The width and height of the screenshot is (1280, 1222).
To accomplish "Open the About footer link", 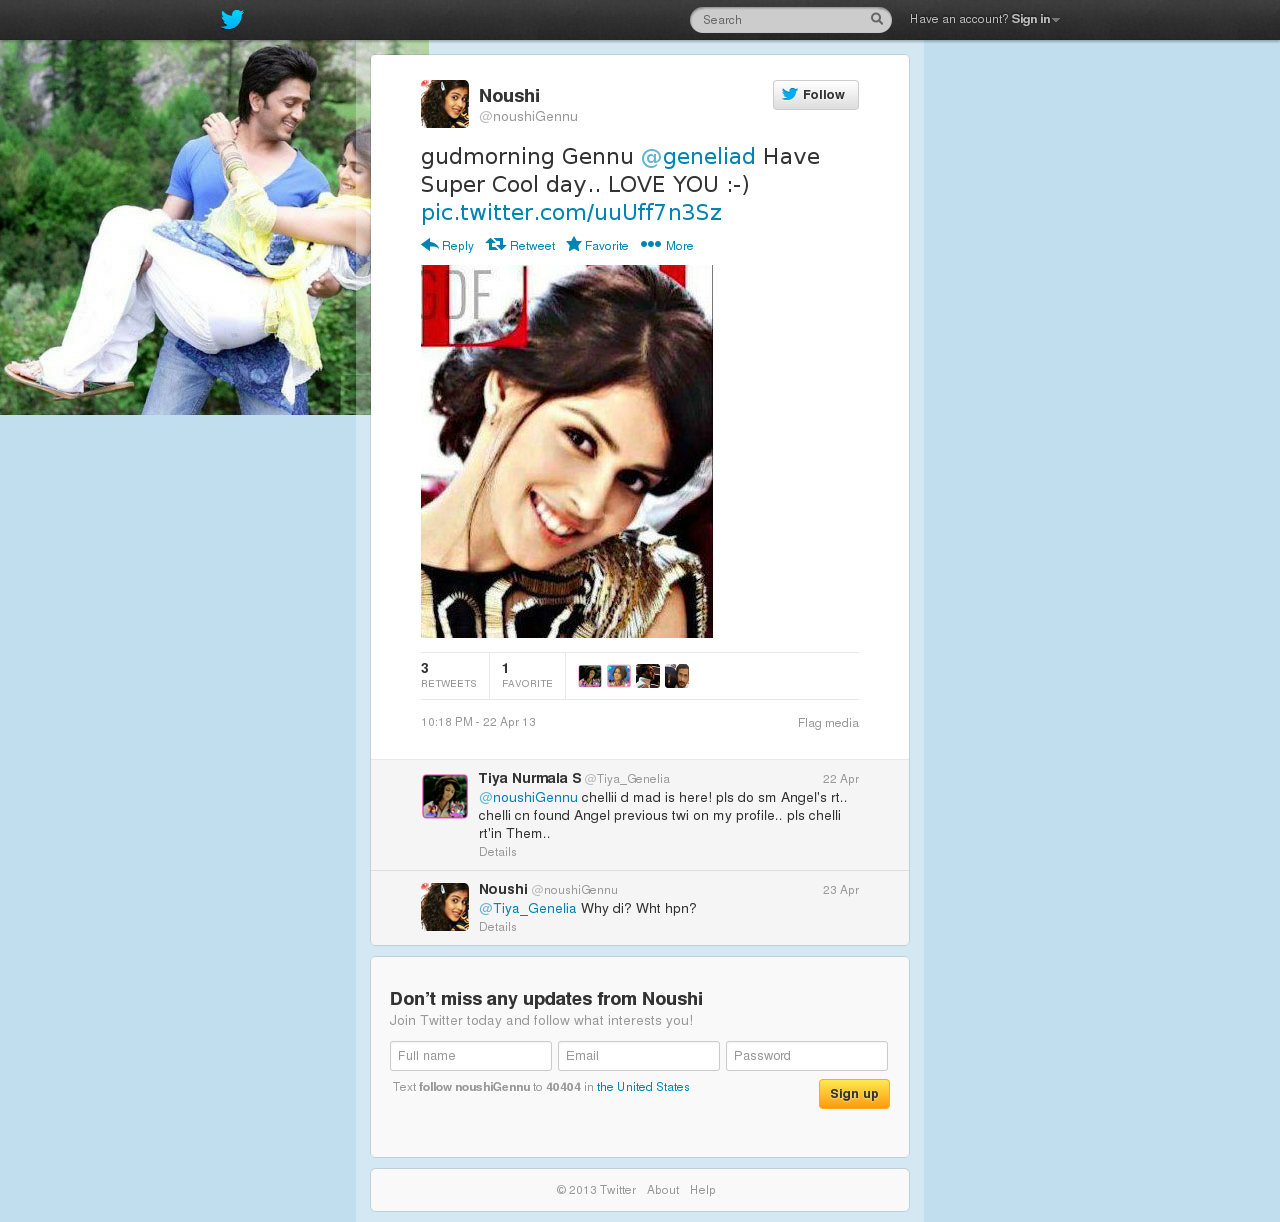I will click(x=663, y=1190).
